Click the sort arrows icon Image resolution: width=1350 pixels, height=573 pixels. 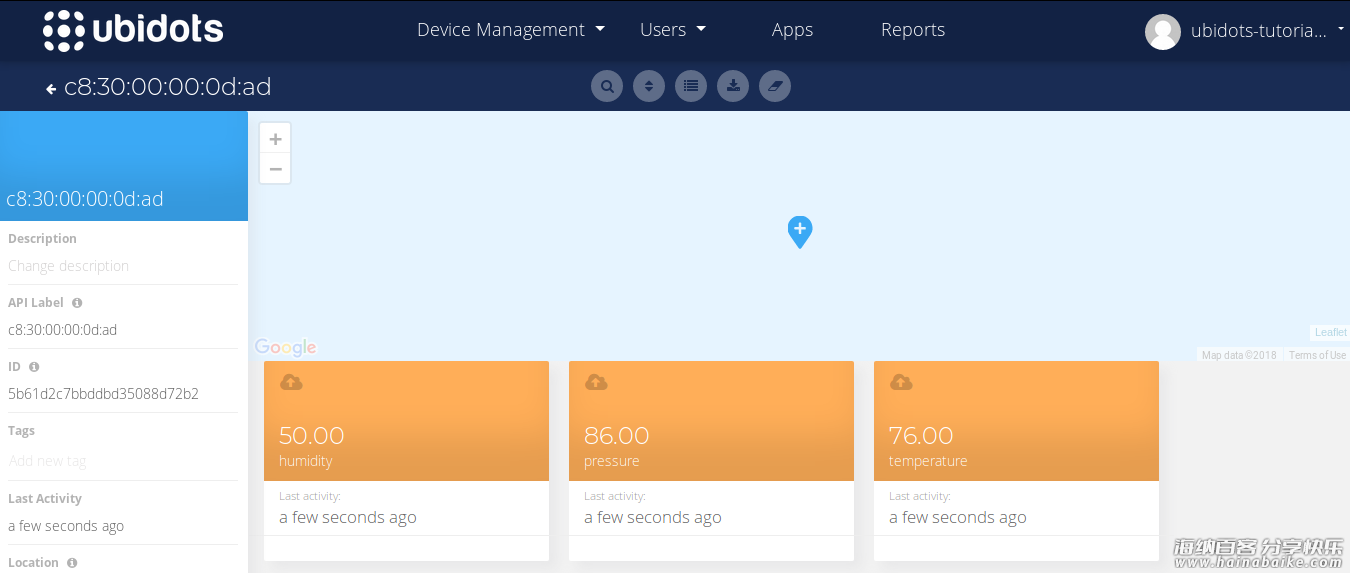point(649,86)
